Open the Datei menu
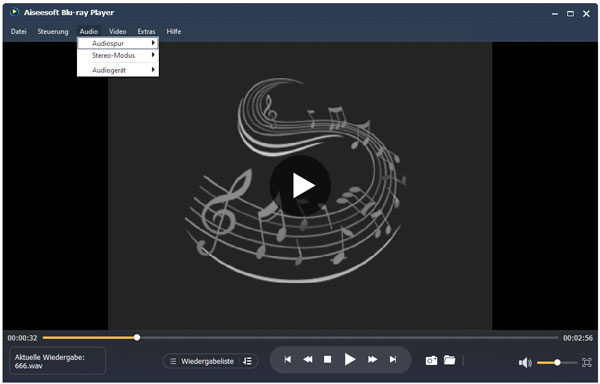Viewport: 600px width, 384px height. [18, 31]
